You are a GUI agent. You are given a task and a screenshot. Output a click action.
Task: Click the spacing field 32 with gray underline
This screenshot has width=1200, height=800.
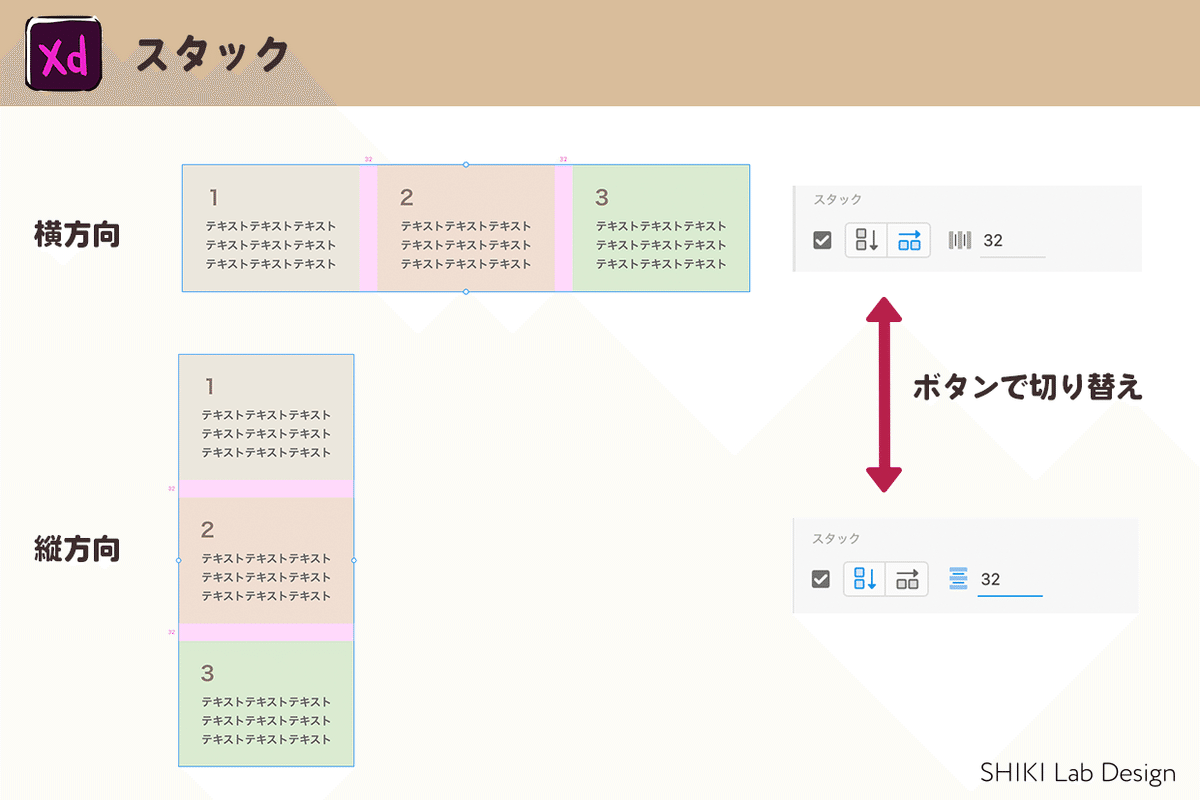pos(1012,240)
